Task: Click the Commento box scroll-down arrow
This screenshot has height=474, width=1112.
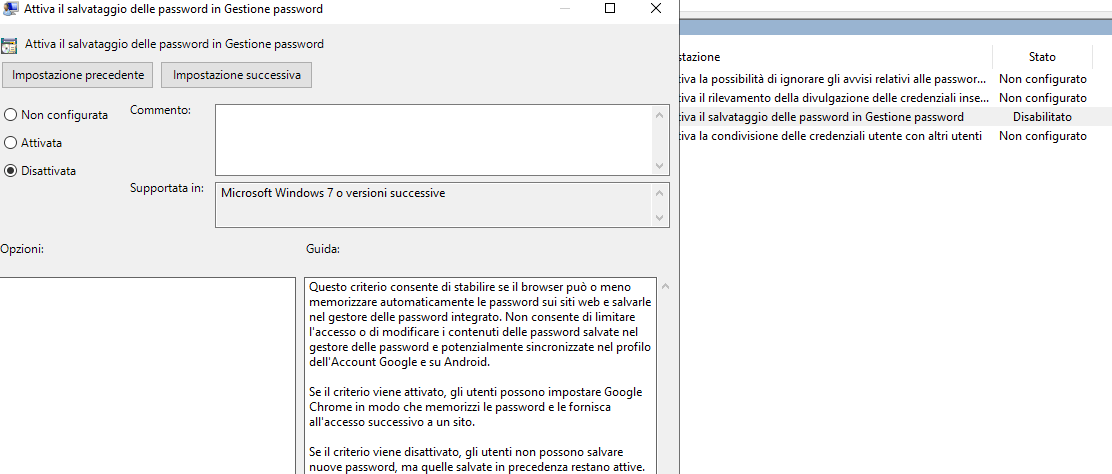Action: point(660,166)
